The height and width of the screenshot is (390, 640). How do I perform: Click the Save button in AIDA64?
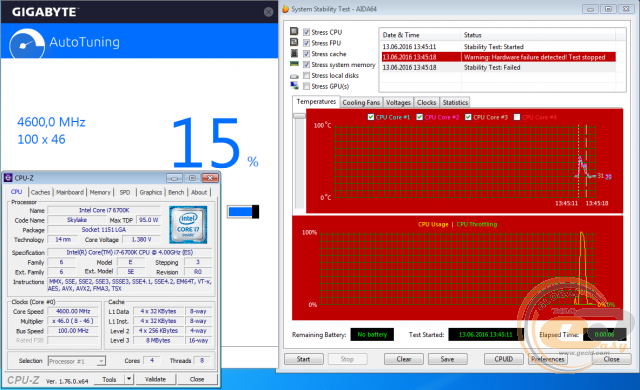pos(447,359)
